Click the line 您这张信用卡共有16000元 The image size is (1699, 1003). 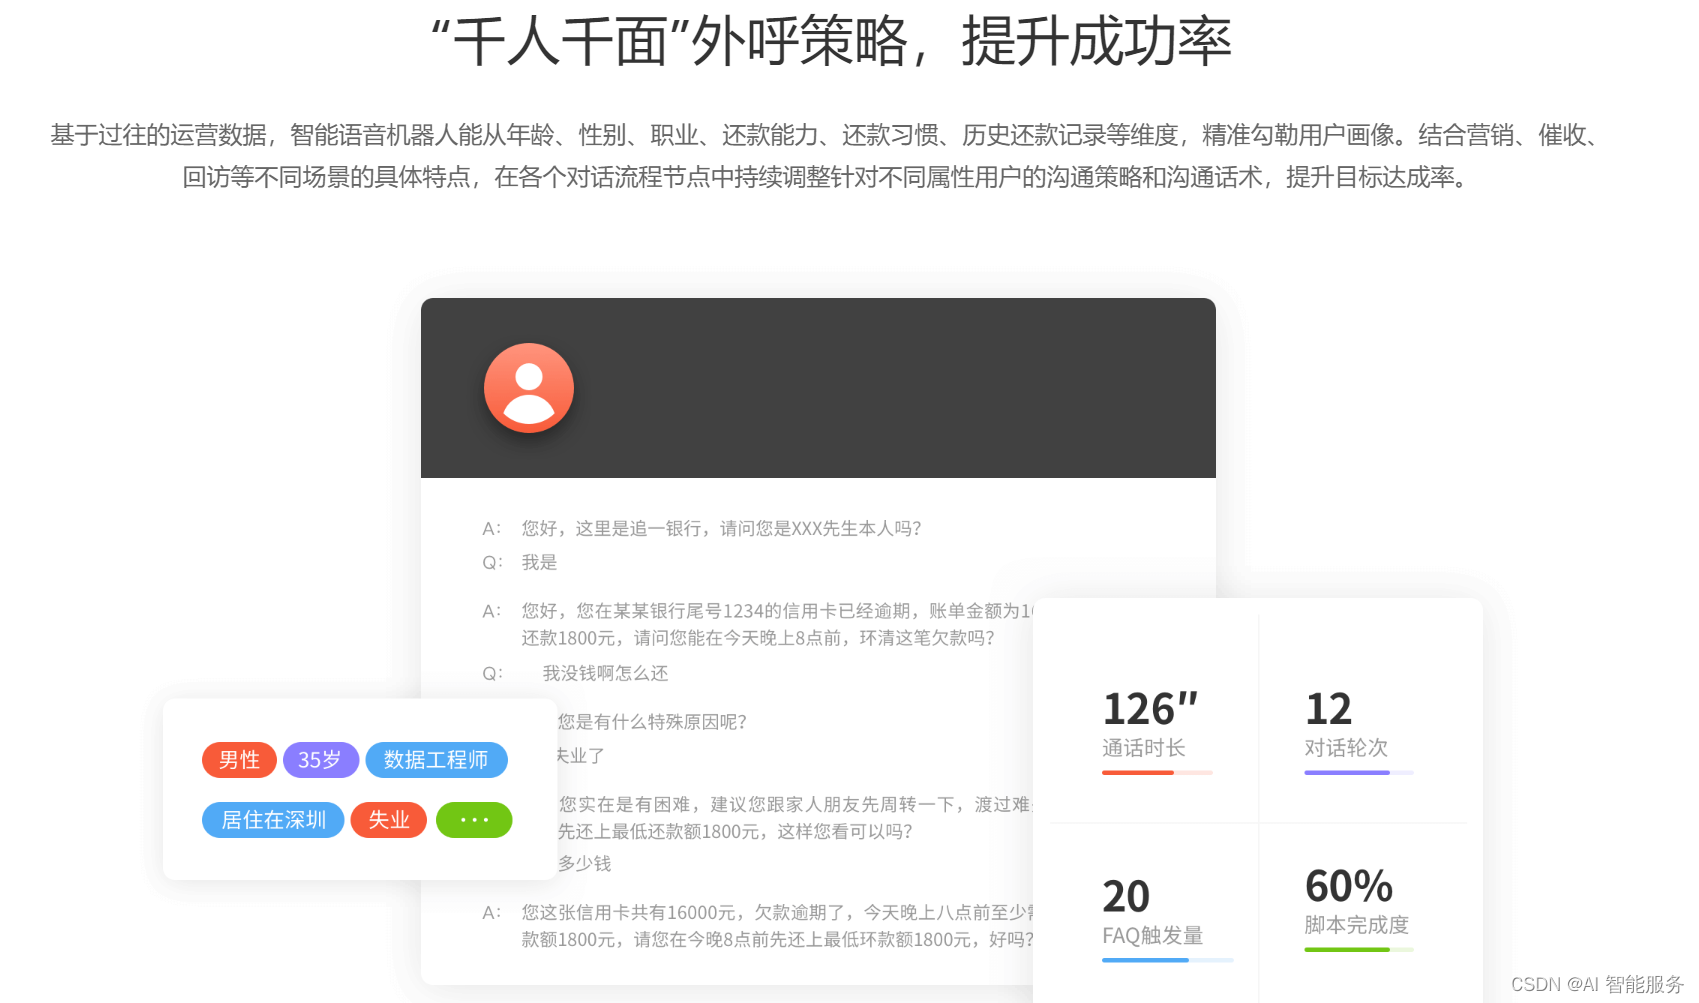coord(777,912)
